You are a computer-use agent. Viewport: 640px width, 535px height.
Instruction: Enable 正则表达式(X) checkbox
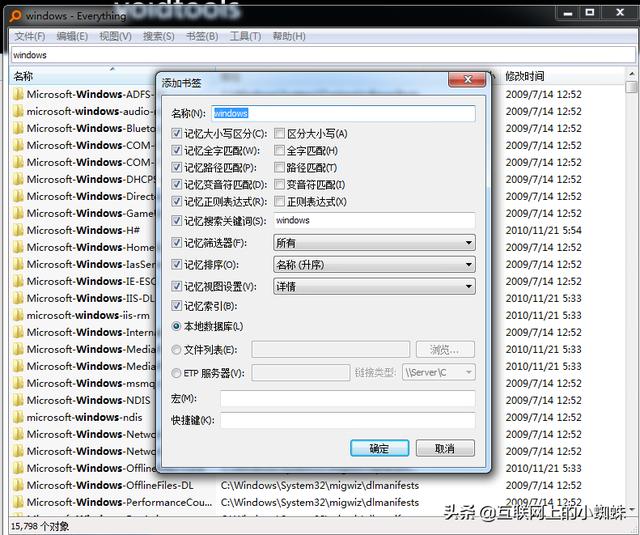tap(279, 201)
